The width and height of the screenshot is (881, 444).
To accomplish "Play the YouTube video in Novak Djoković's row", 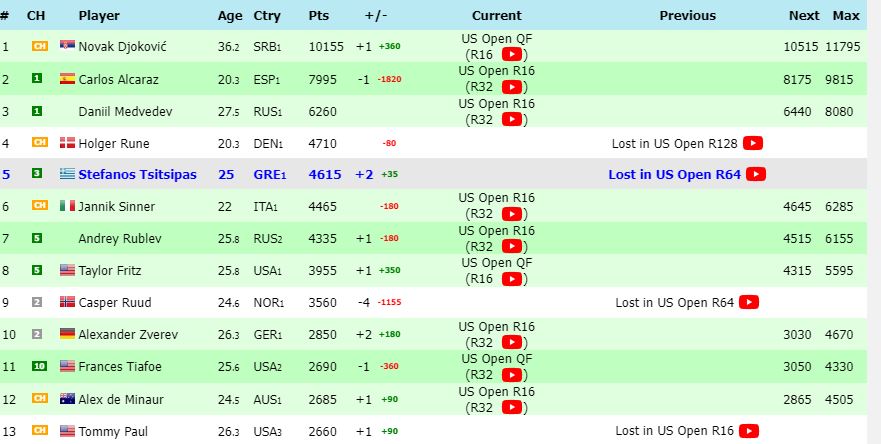I will click(x=511, y=54).
